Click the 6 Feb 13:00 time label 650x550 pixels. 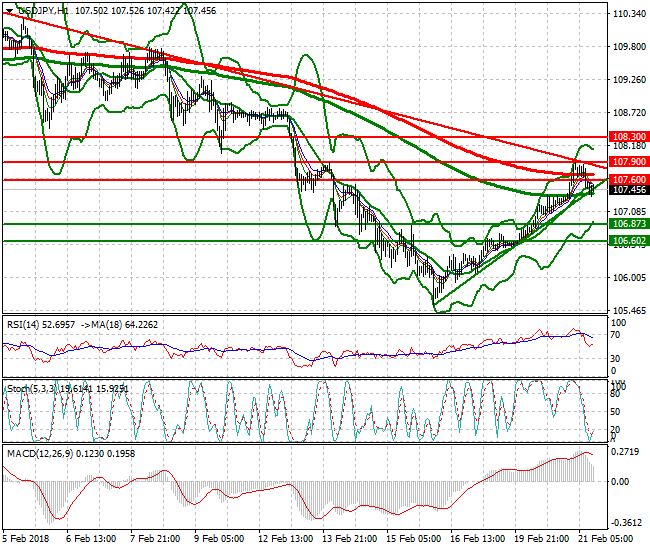91,539
